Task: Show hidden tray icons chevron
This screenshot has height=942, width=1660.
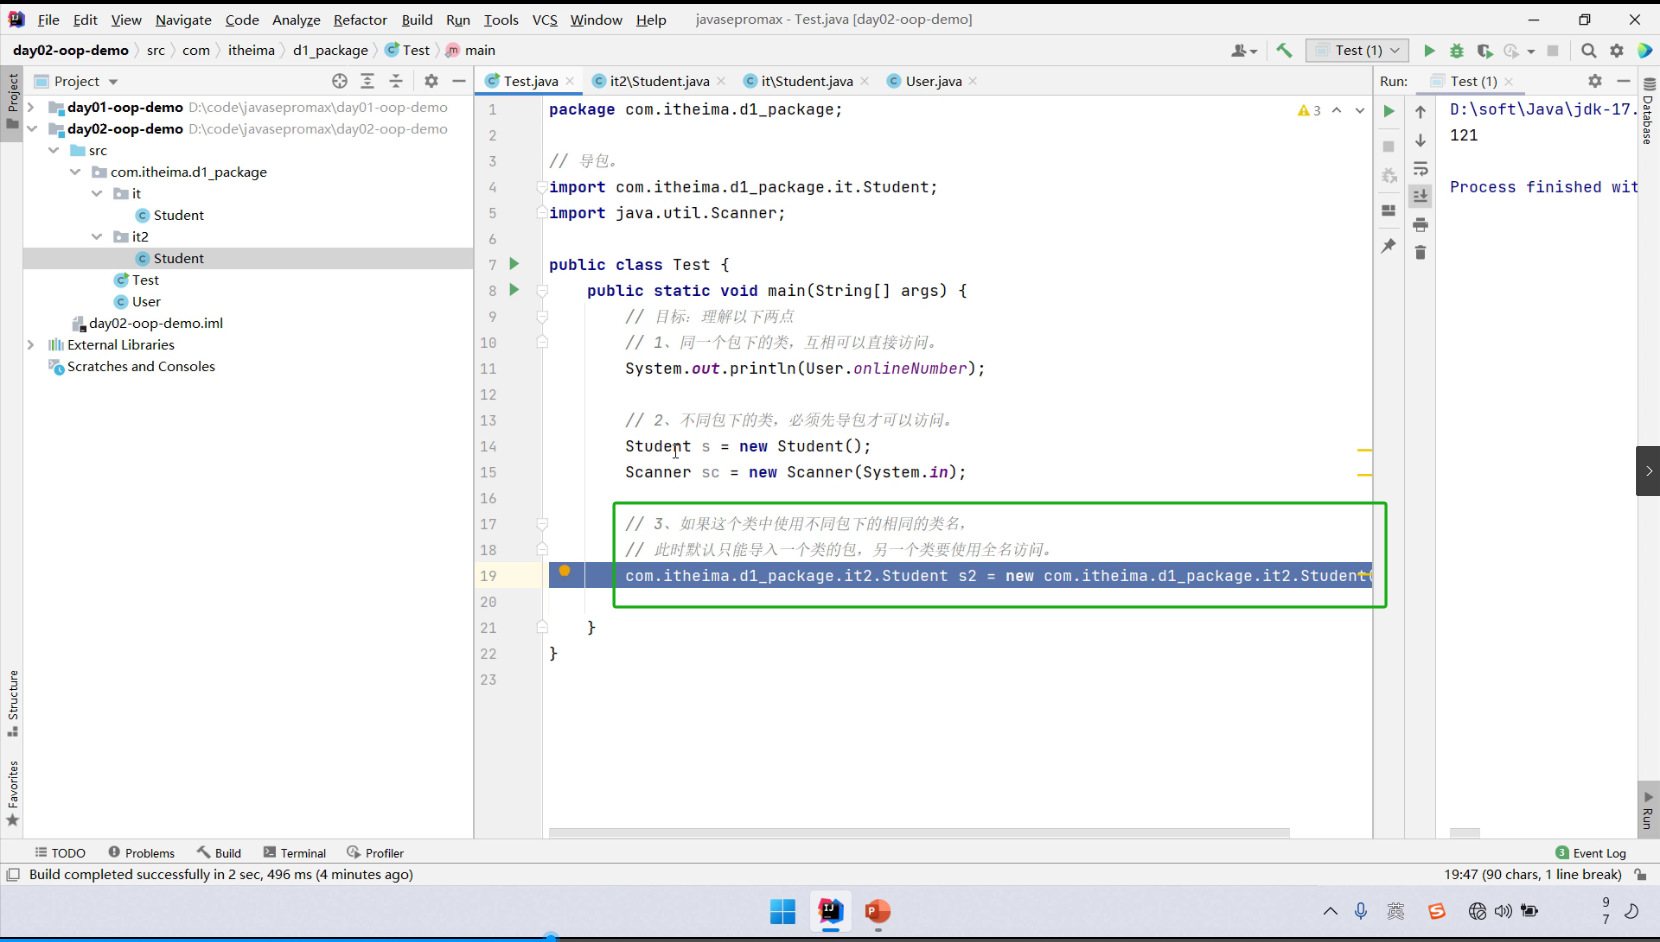Action: point(1330,911)
